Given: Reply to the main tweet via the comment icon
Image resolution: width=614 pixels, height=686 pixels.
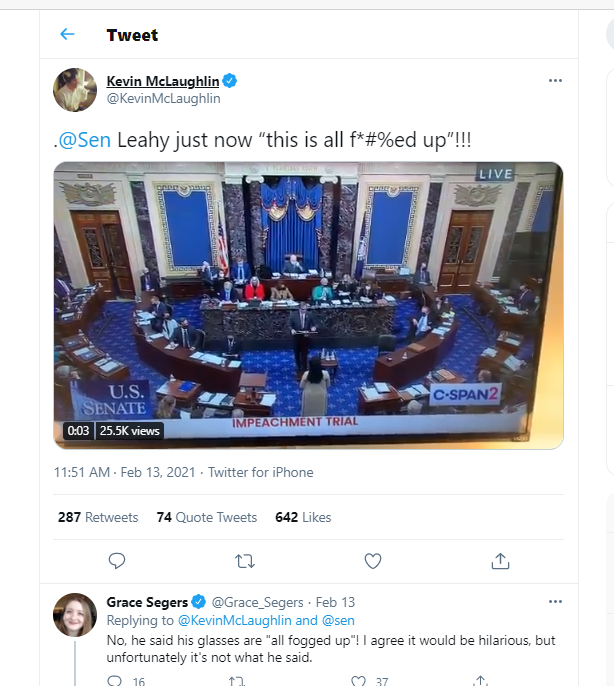Looking at the screenshot, I should (x=116, y=561).
